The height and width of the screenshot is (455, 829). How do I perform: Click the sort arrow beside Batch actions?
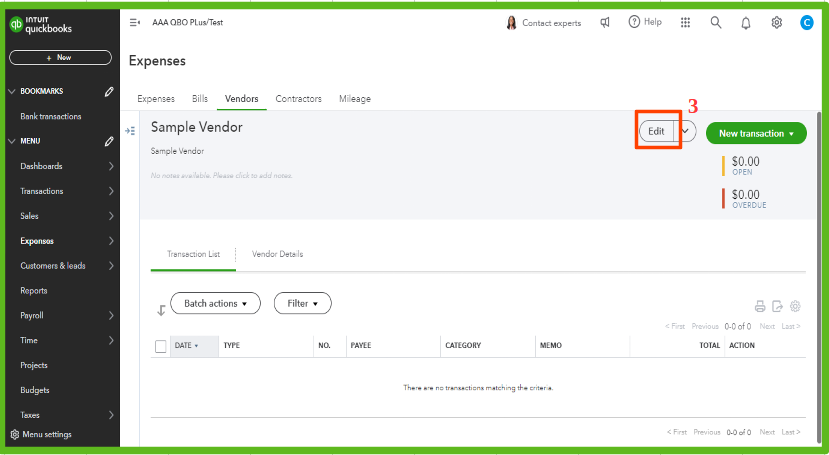(x=161, y=310)
